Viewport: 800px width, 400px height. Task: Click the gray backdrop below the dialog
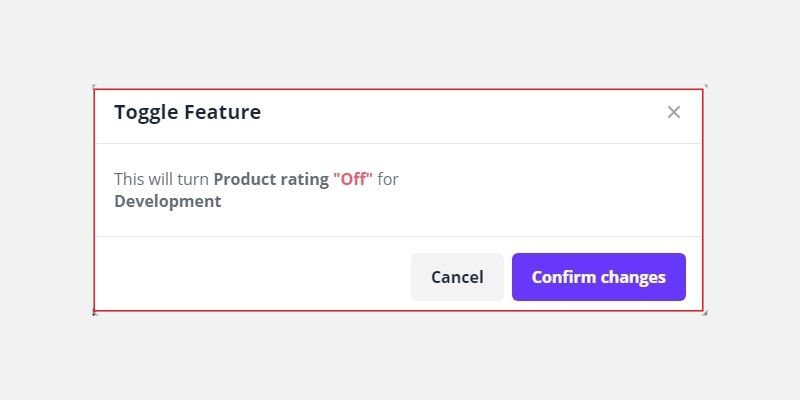pos(400,360)
